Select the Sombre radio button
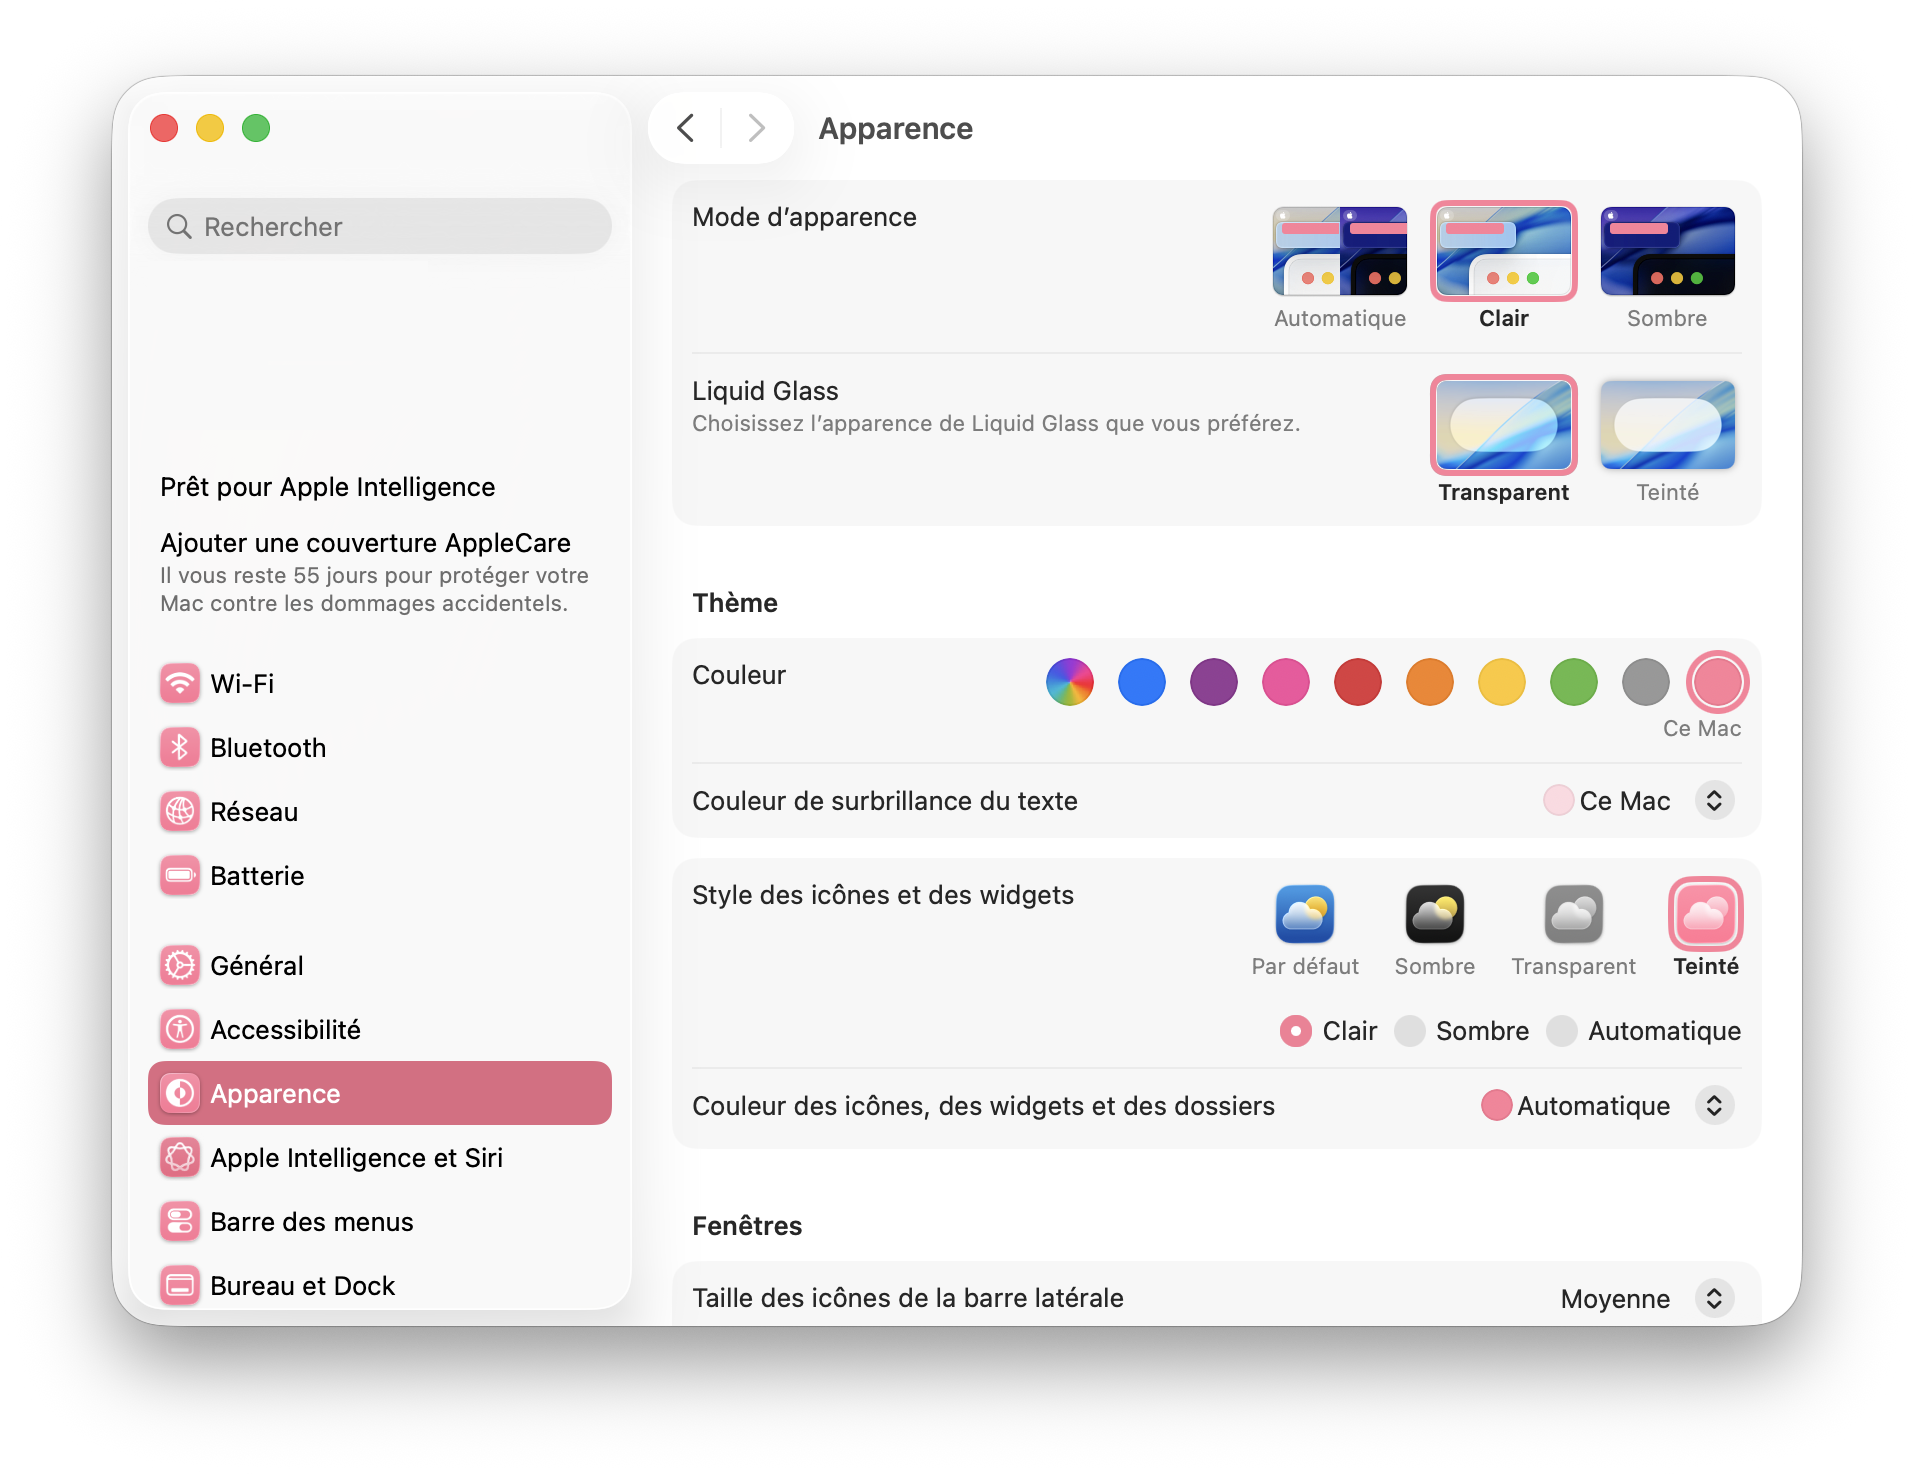The height and width of the screenshot is (1474, 1914). point(1410,1031)
